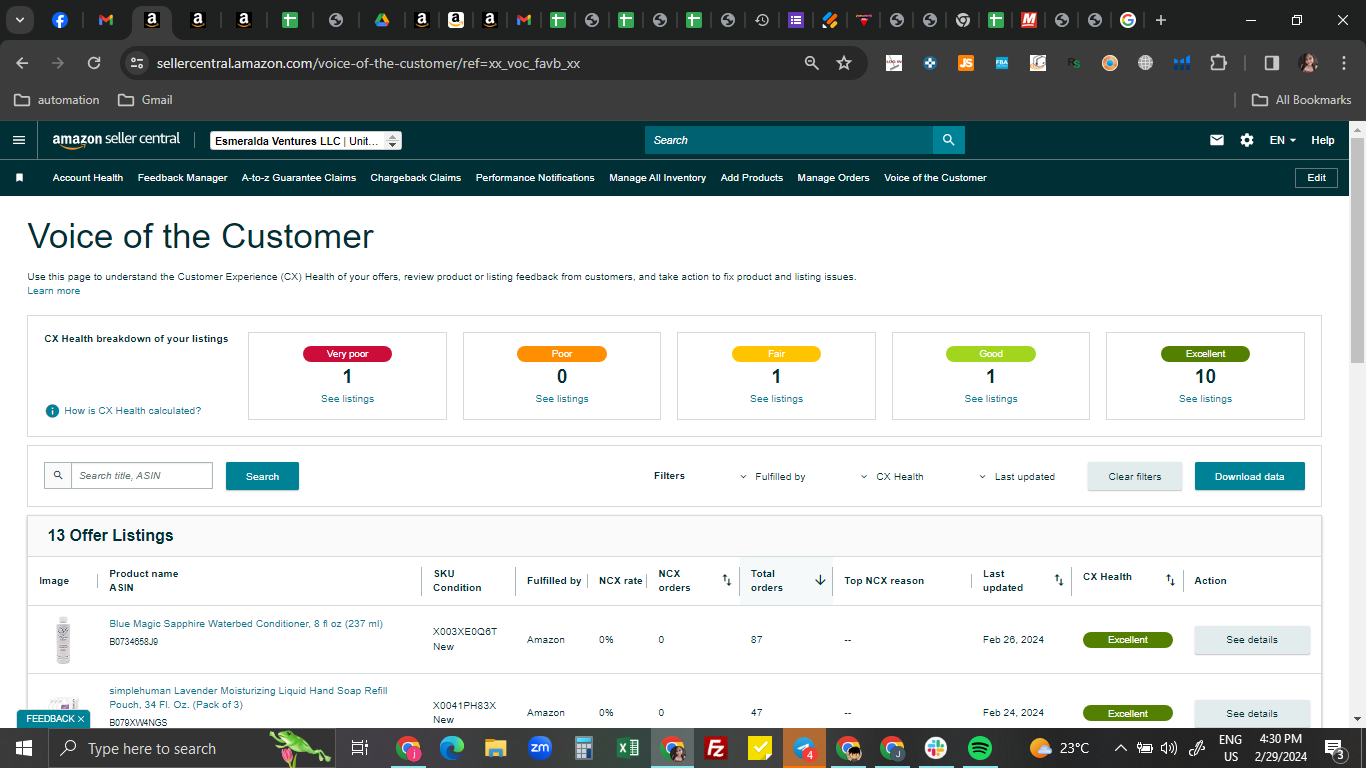This screenshot has height=768, width=1366.
Task: Go to Account Health
Action: [88, 178]
